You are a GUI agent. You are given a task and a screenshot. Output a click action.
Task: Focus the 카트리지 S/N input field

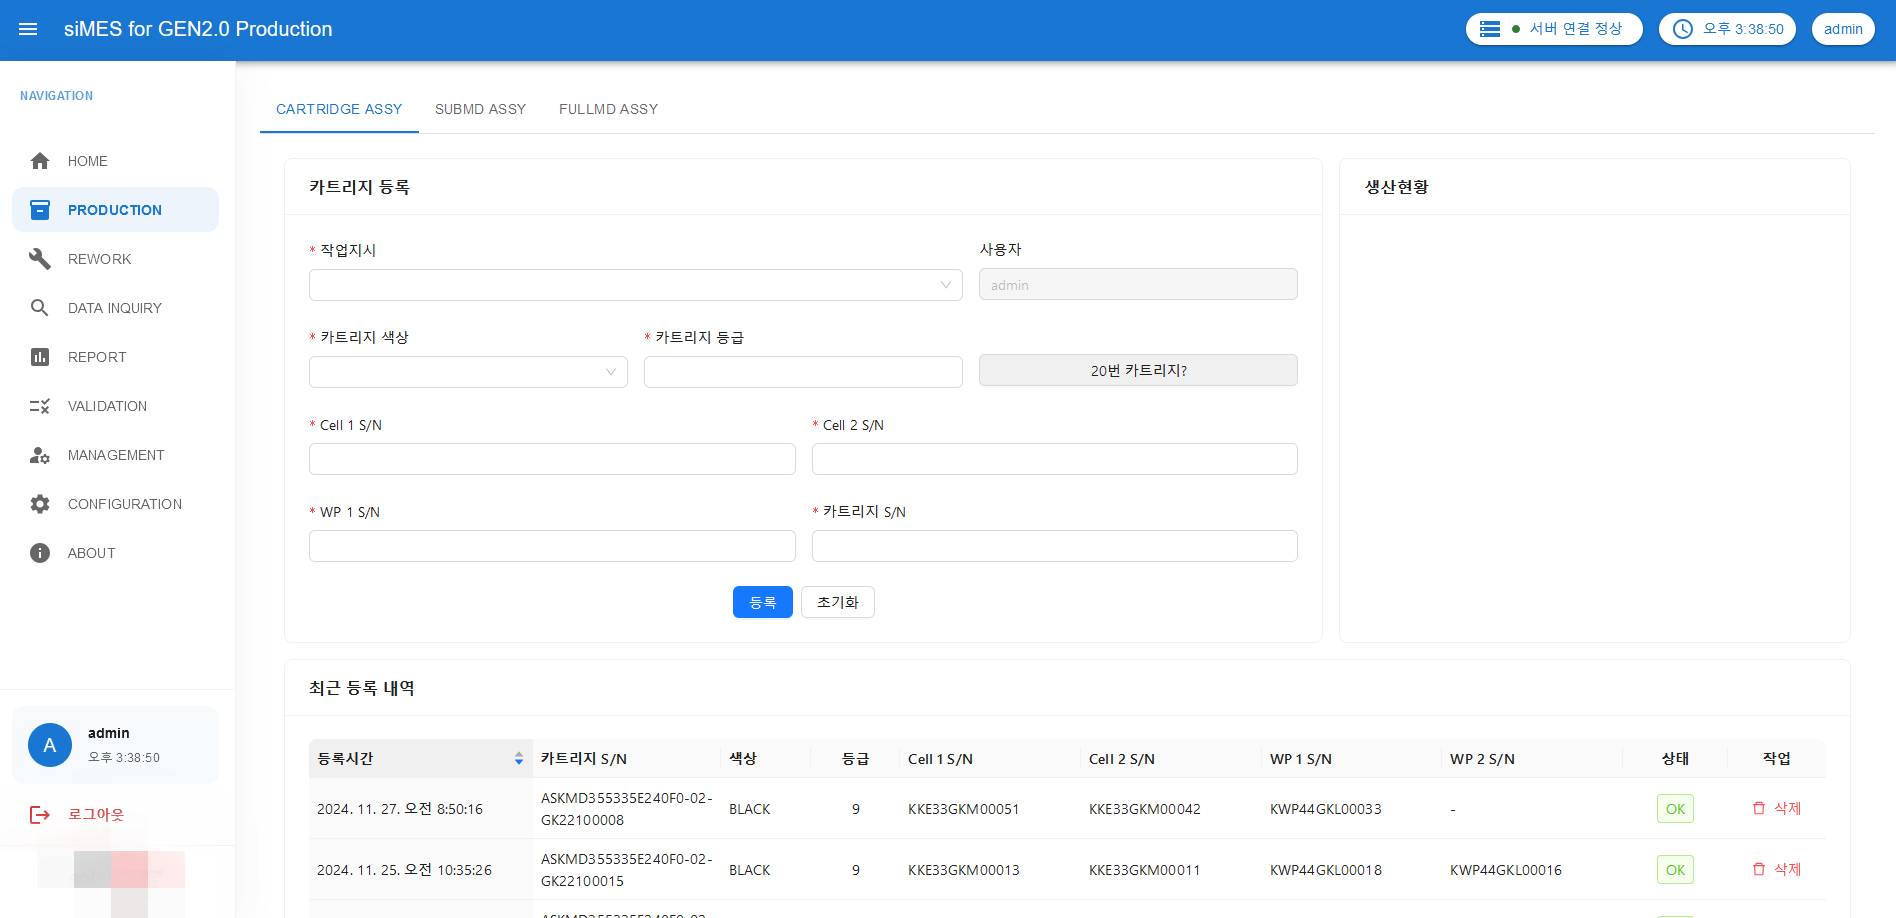pyautogui.click(x=1055, y=546)
